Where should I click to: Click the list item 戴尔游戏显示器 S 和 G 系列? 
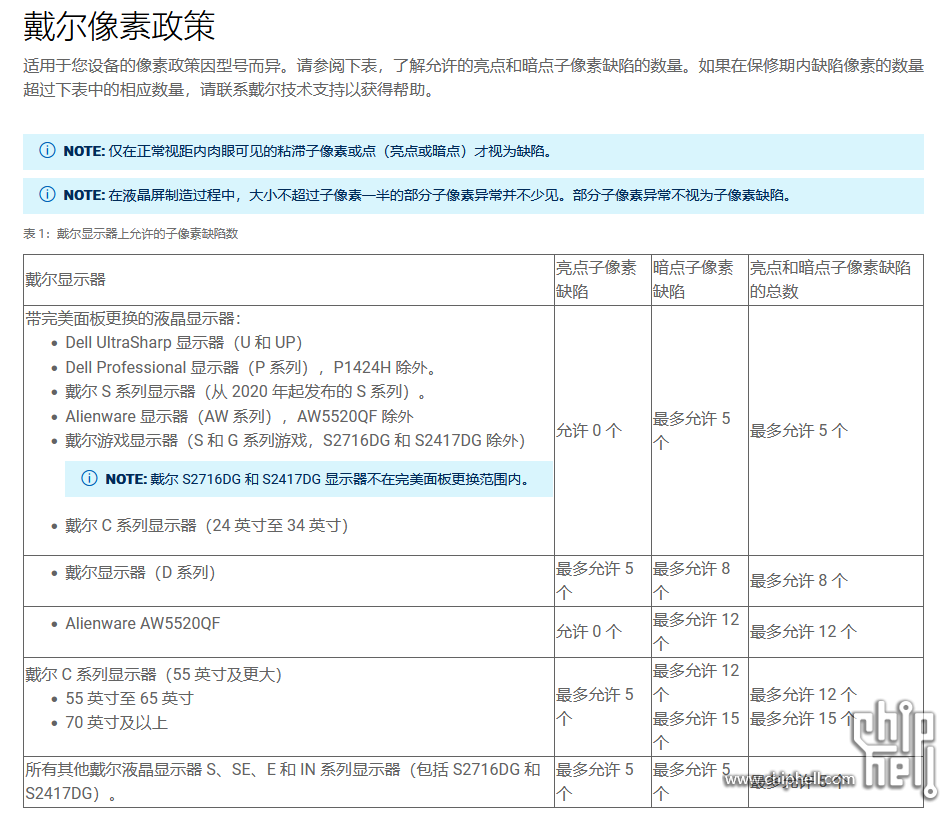click(x=295, y=441)
